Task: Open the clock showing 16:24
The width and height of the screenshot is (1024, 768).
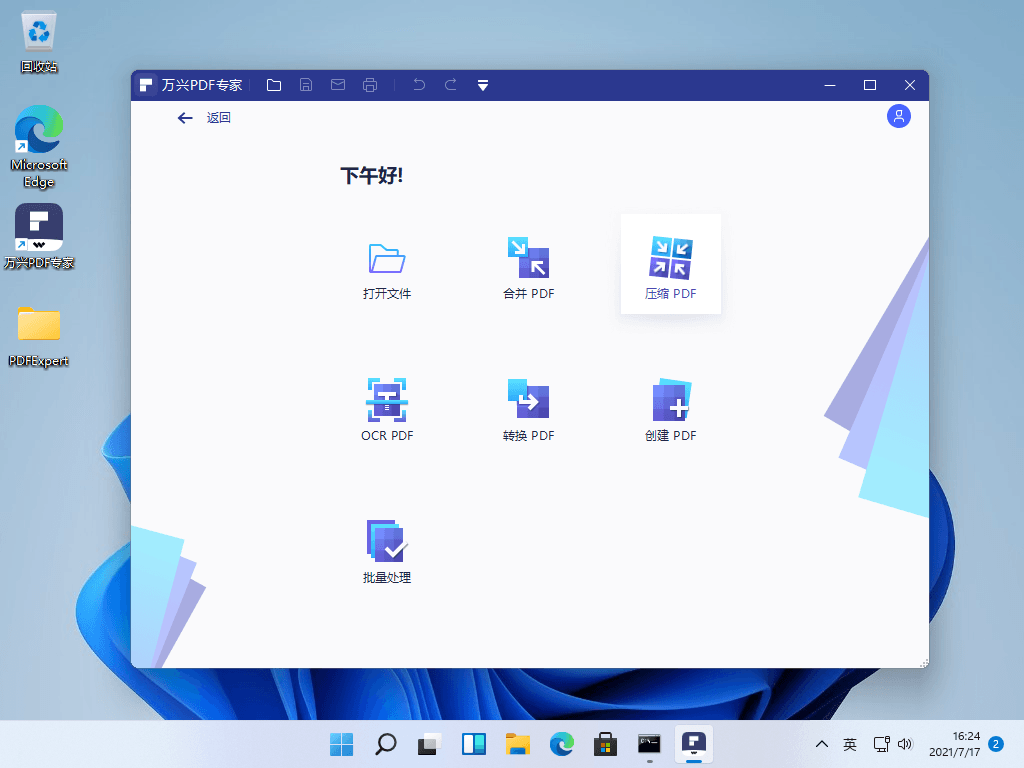Action: pyautogui.click(x=954, y=744)
